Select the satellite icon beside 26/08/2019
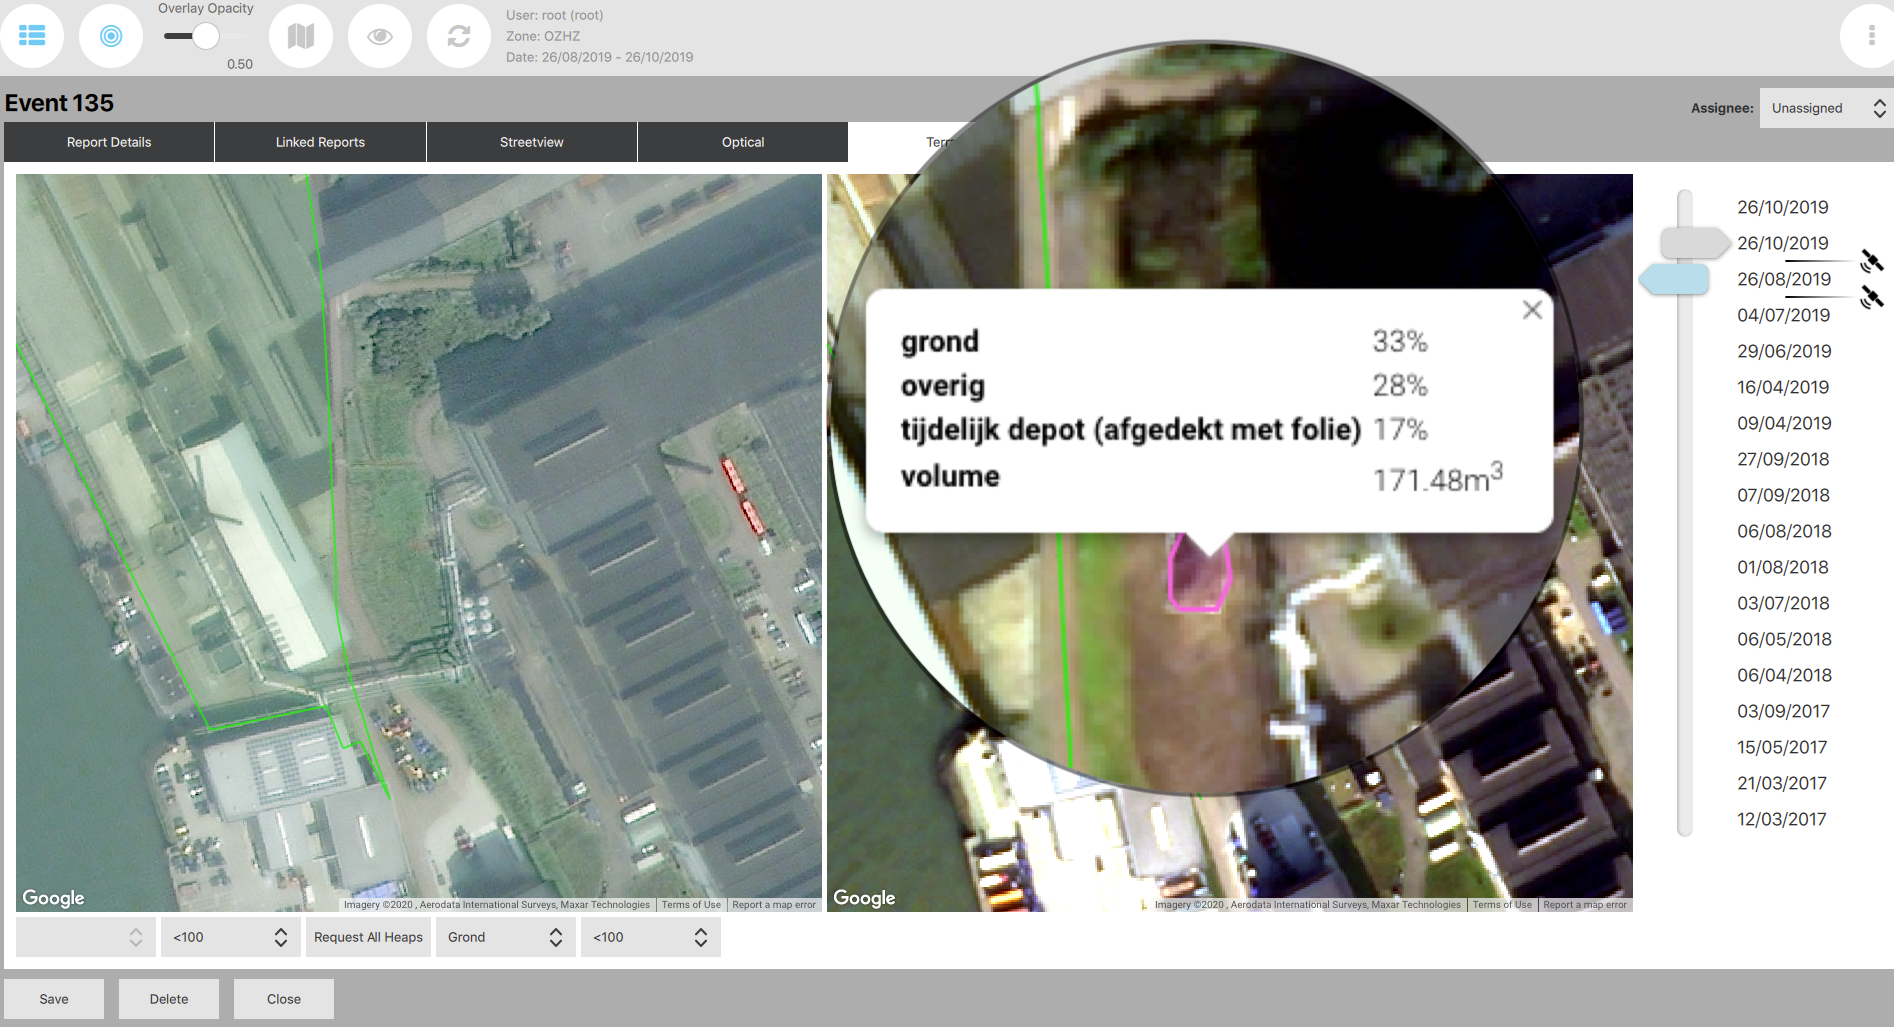This screenshot has height=1027, width=1894. click(1872, 261)
